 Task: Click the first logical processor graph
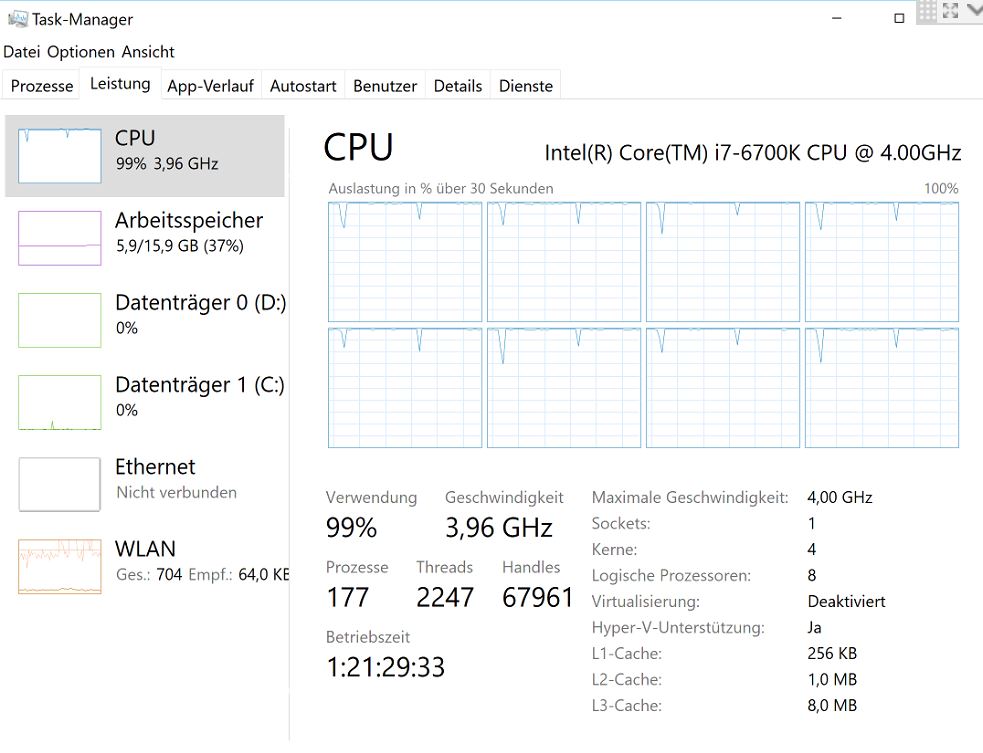click(x=405, y=262)
